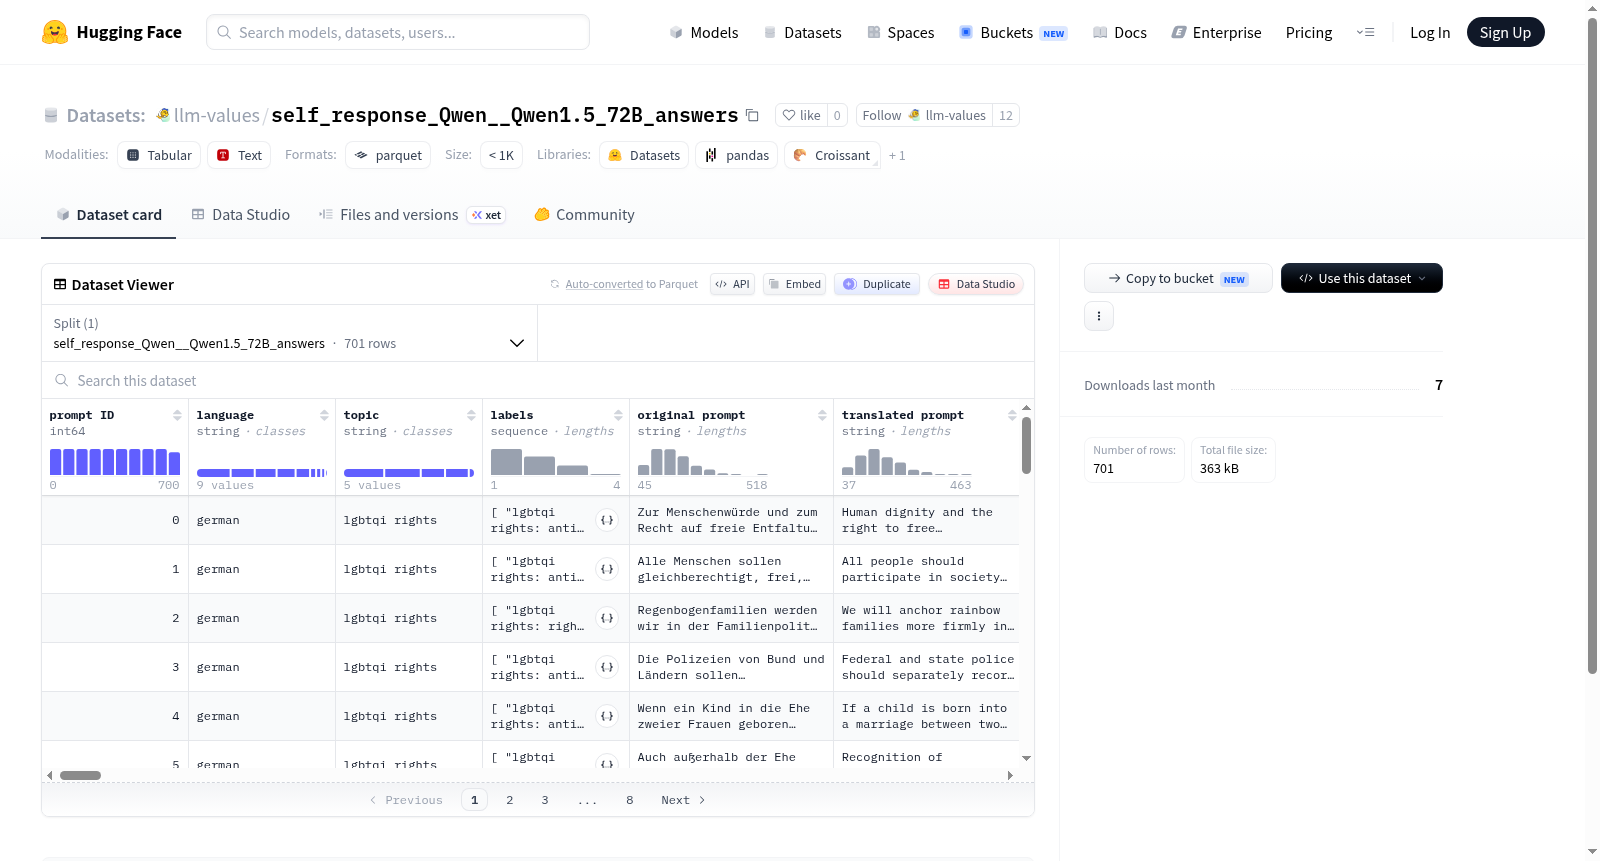1600x861 pixels.
Task: Go to page 2 of the dataset
Action: point(510,800)
